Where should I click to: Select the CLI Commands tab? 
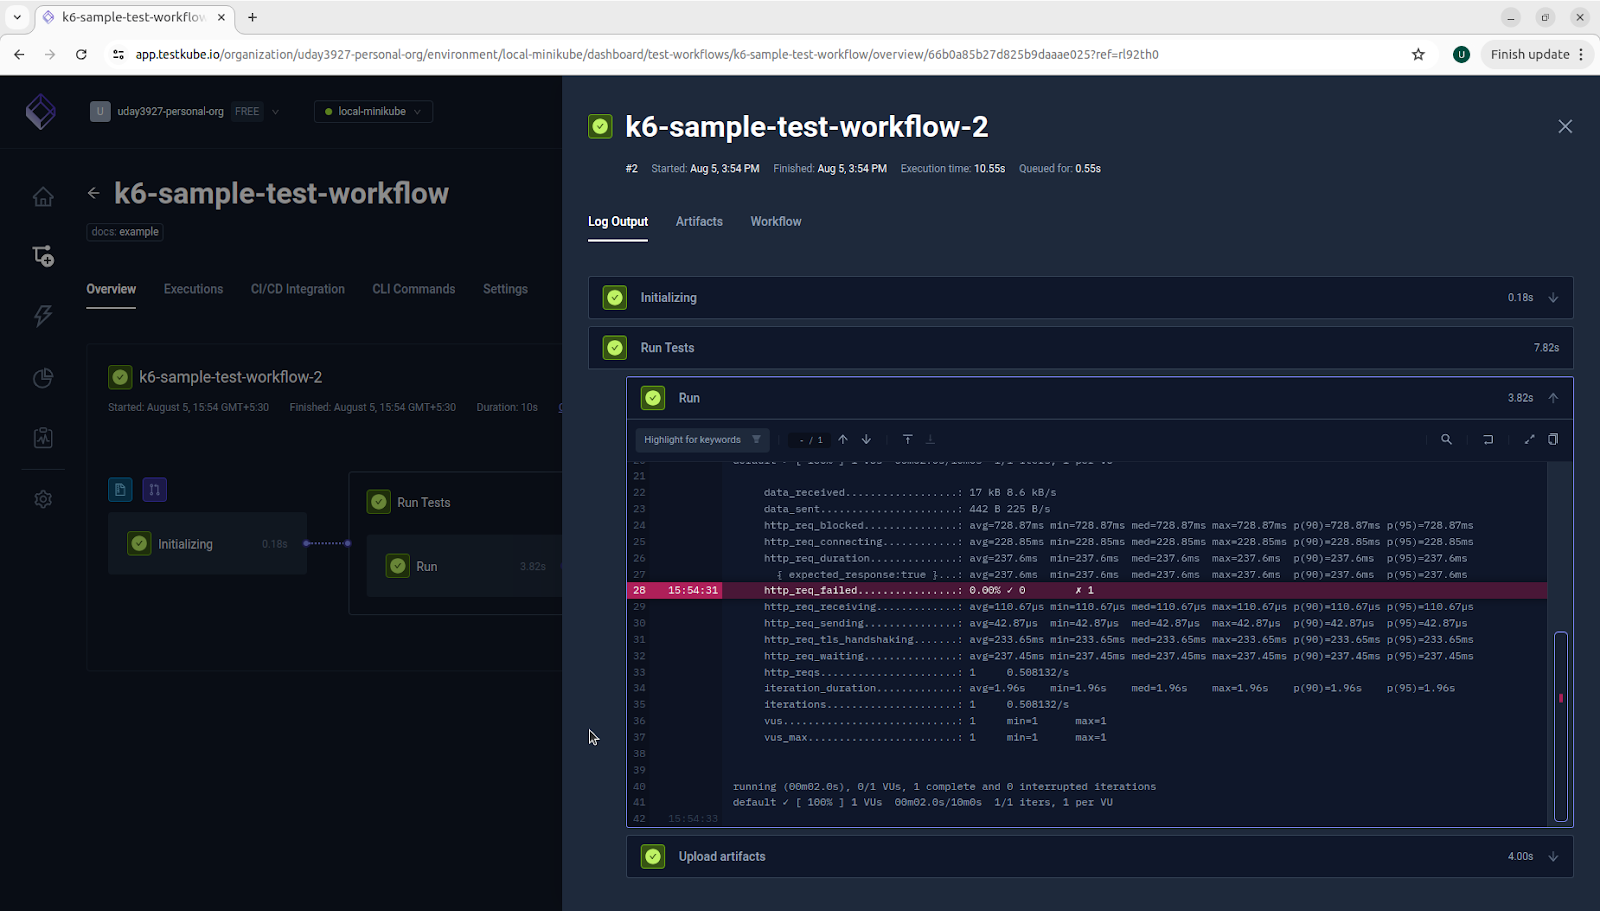[414, 289]
